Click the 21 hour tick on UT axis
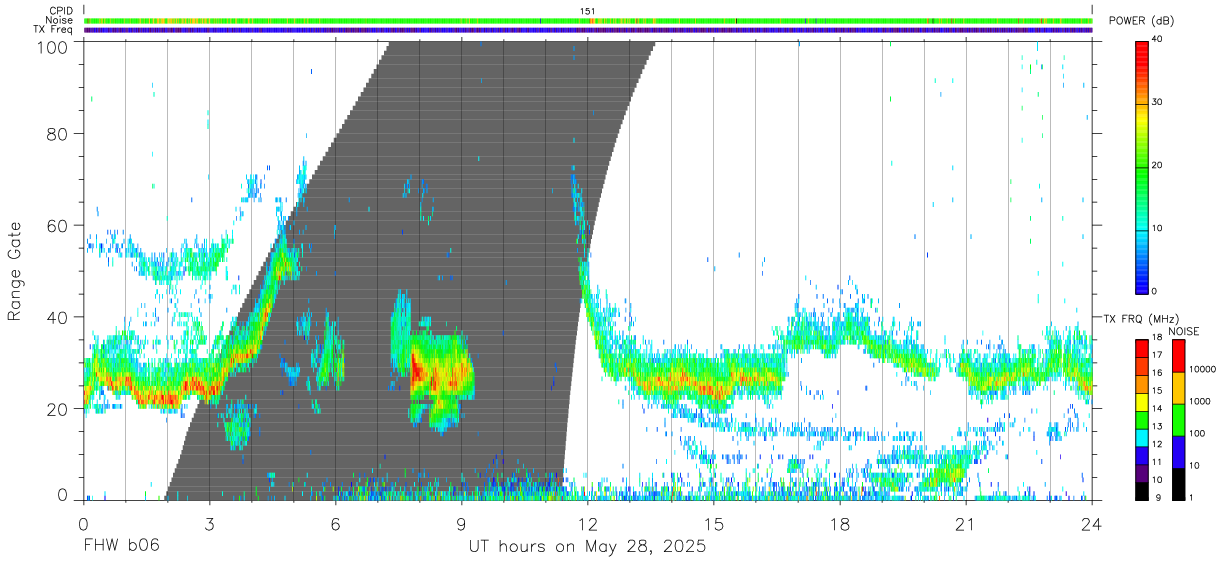The height and width of the screenshot is (567, 1228). 966,522
